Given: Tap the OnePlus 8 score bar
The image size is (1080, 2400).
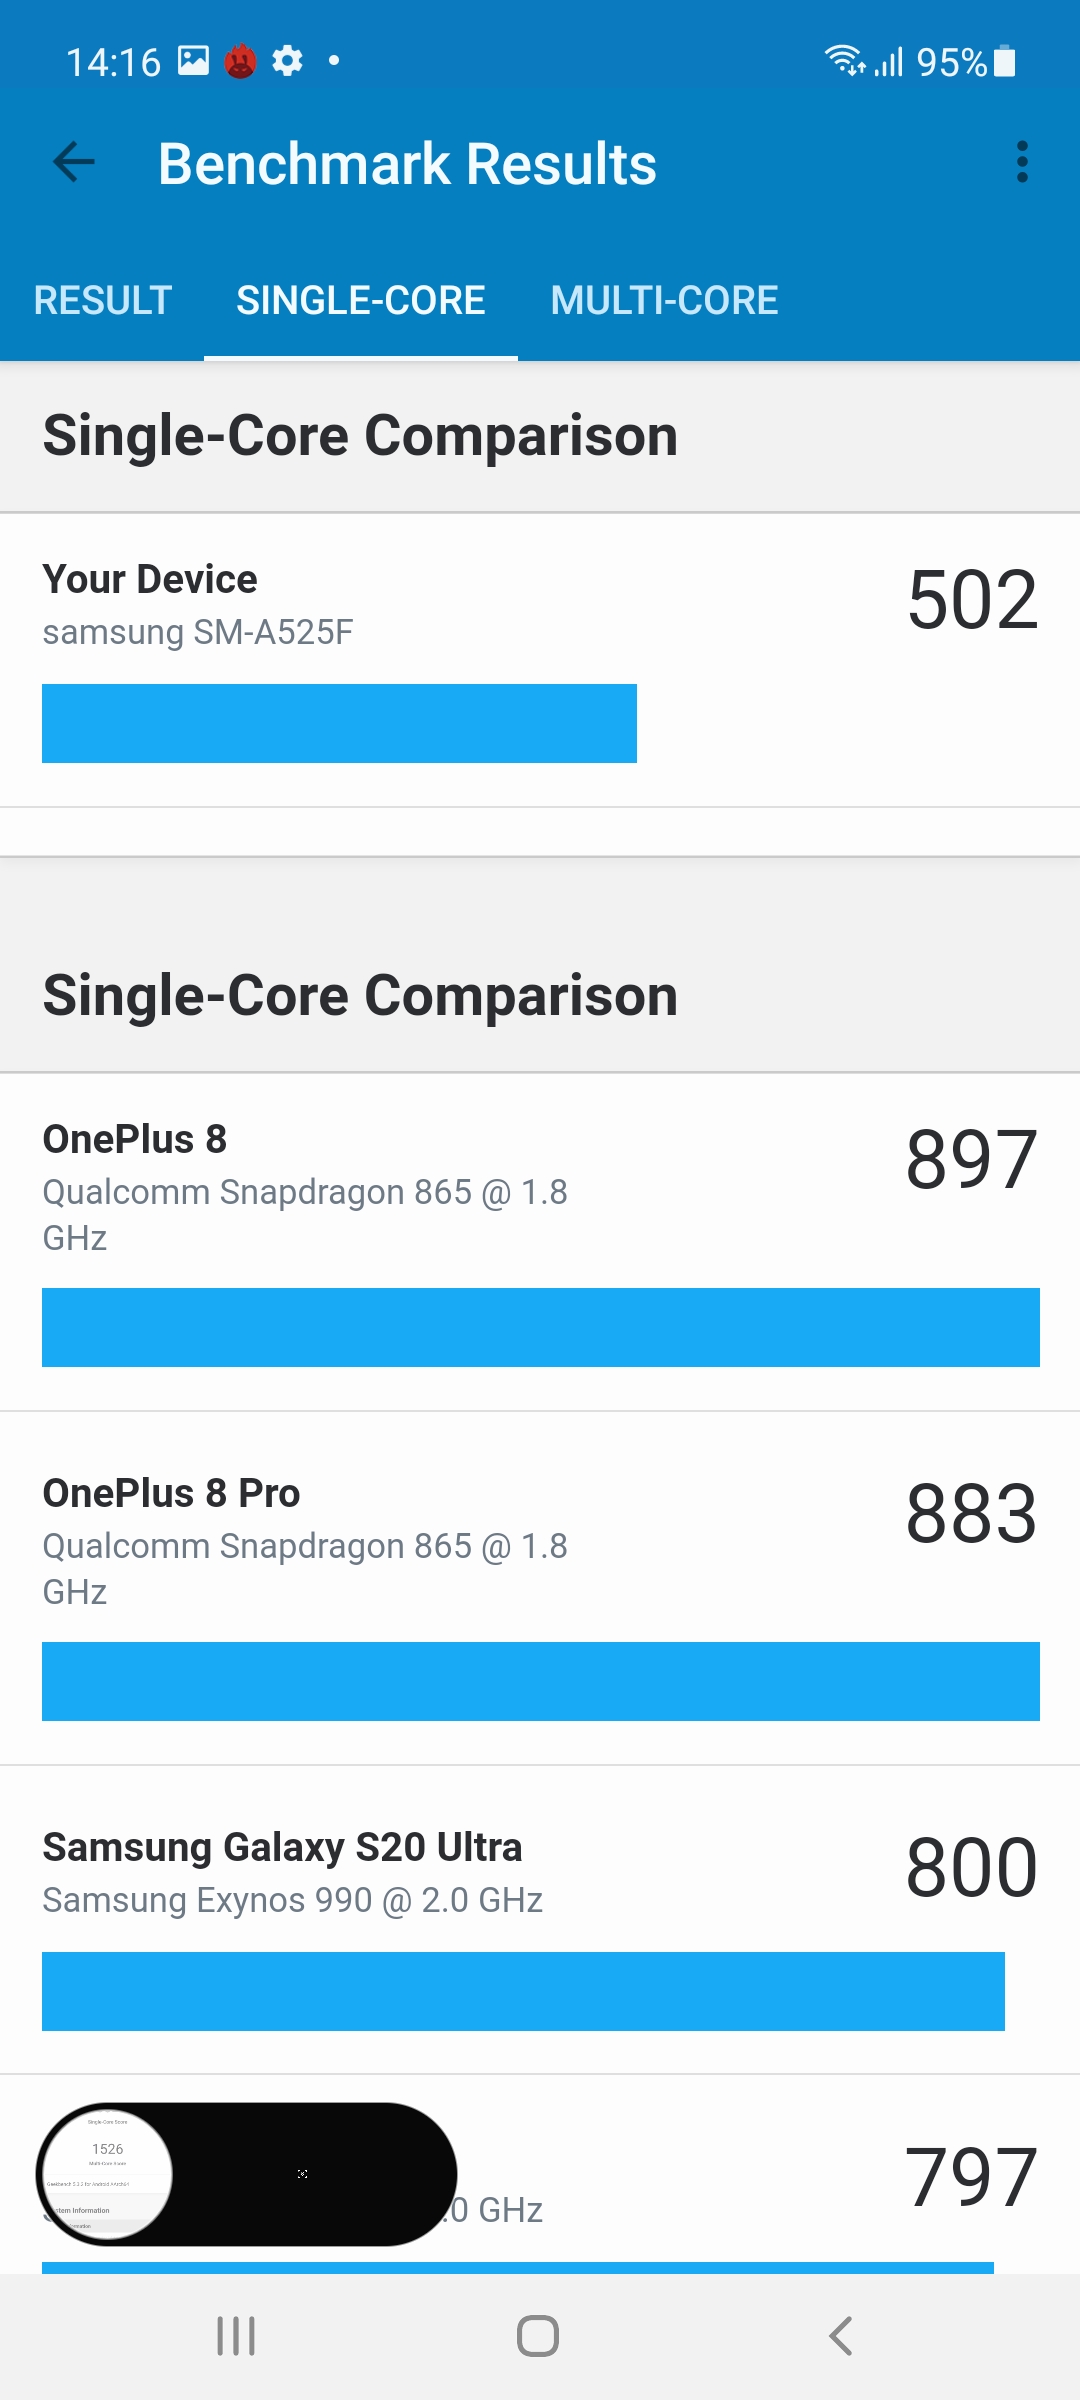Looking at the screenshot, I should click(540, 1328).
